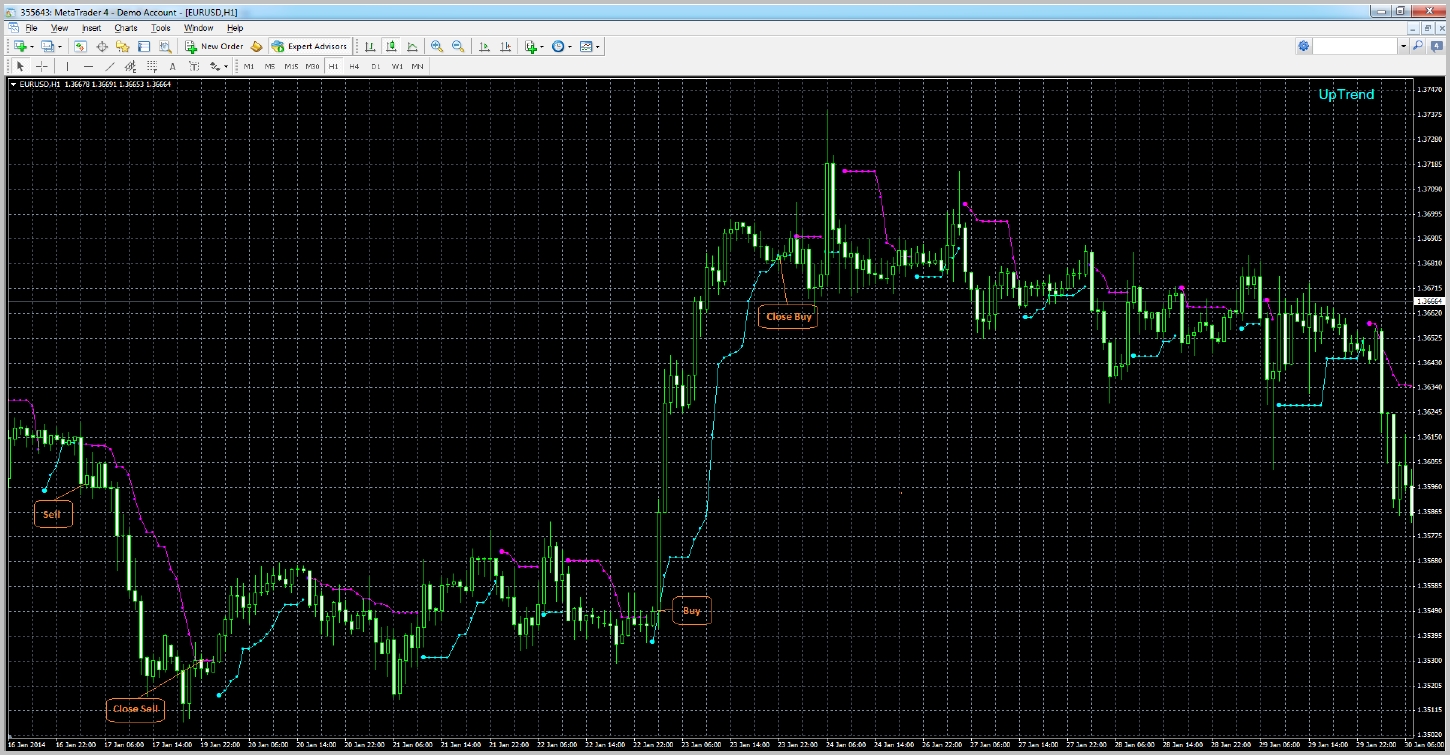Click the UpTrend indicator label
The width and height of the screenshot is (1450, 755).
click(1346, 94)
